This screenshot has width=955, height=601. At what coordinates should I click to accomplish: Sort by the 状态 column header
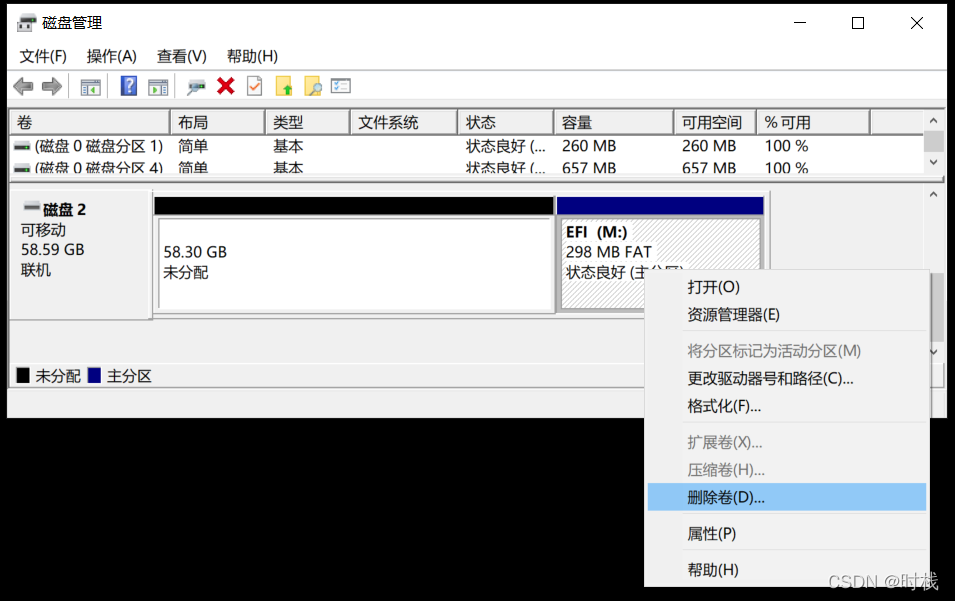506,122
